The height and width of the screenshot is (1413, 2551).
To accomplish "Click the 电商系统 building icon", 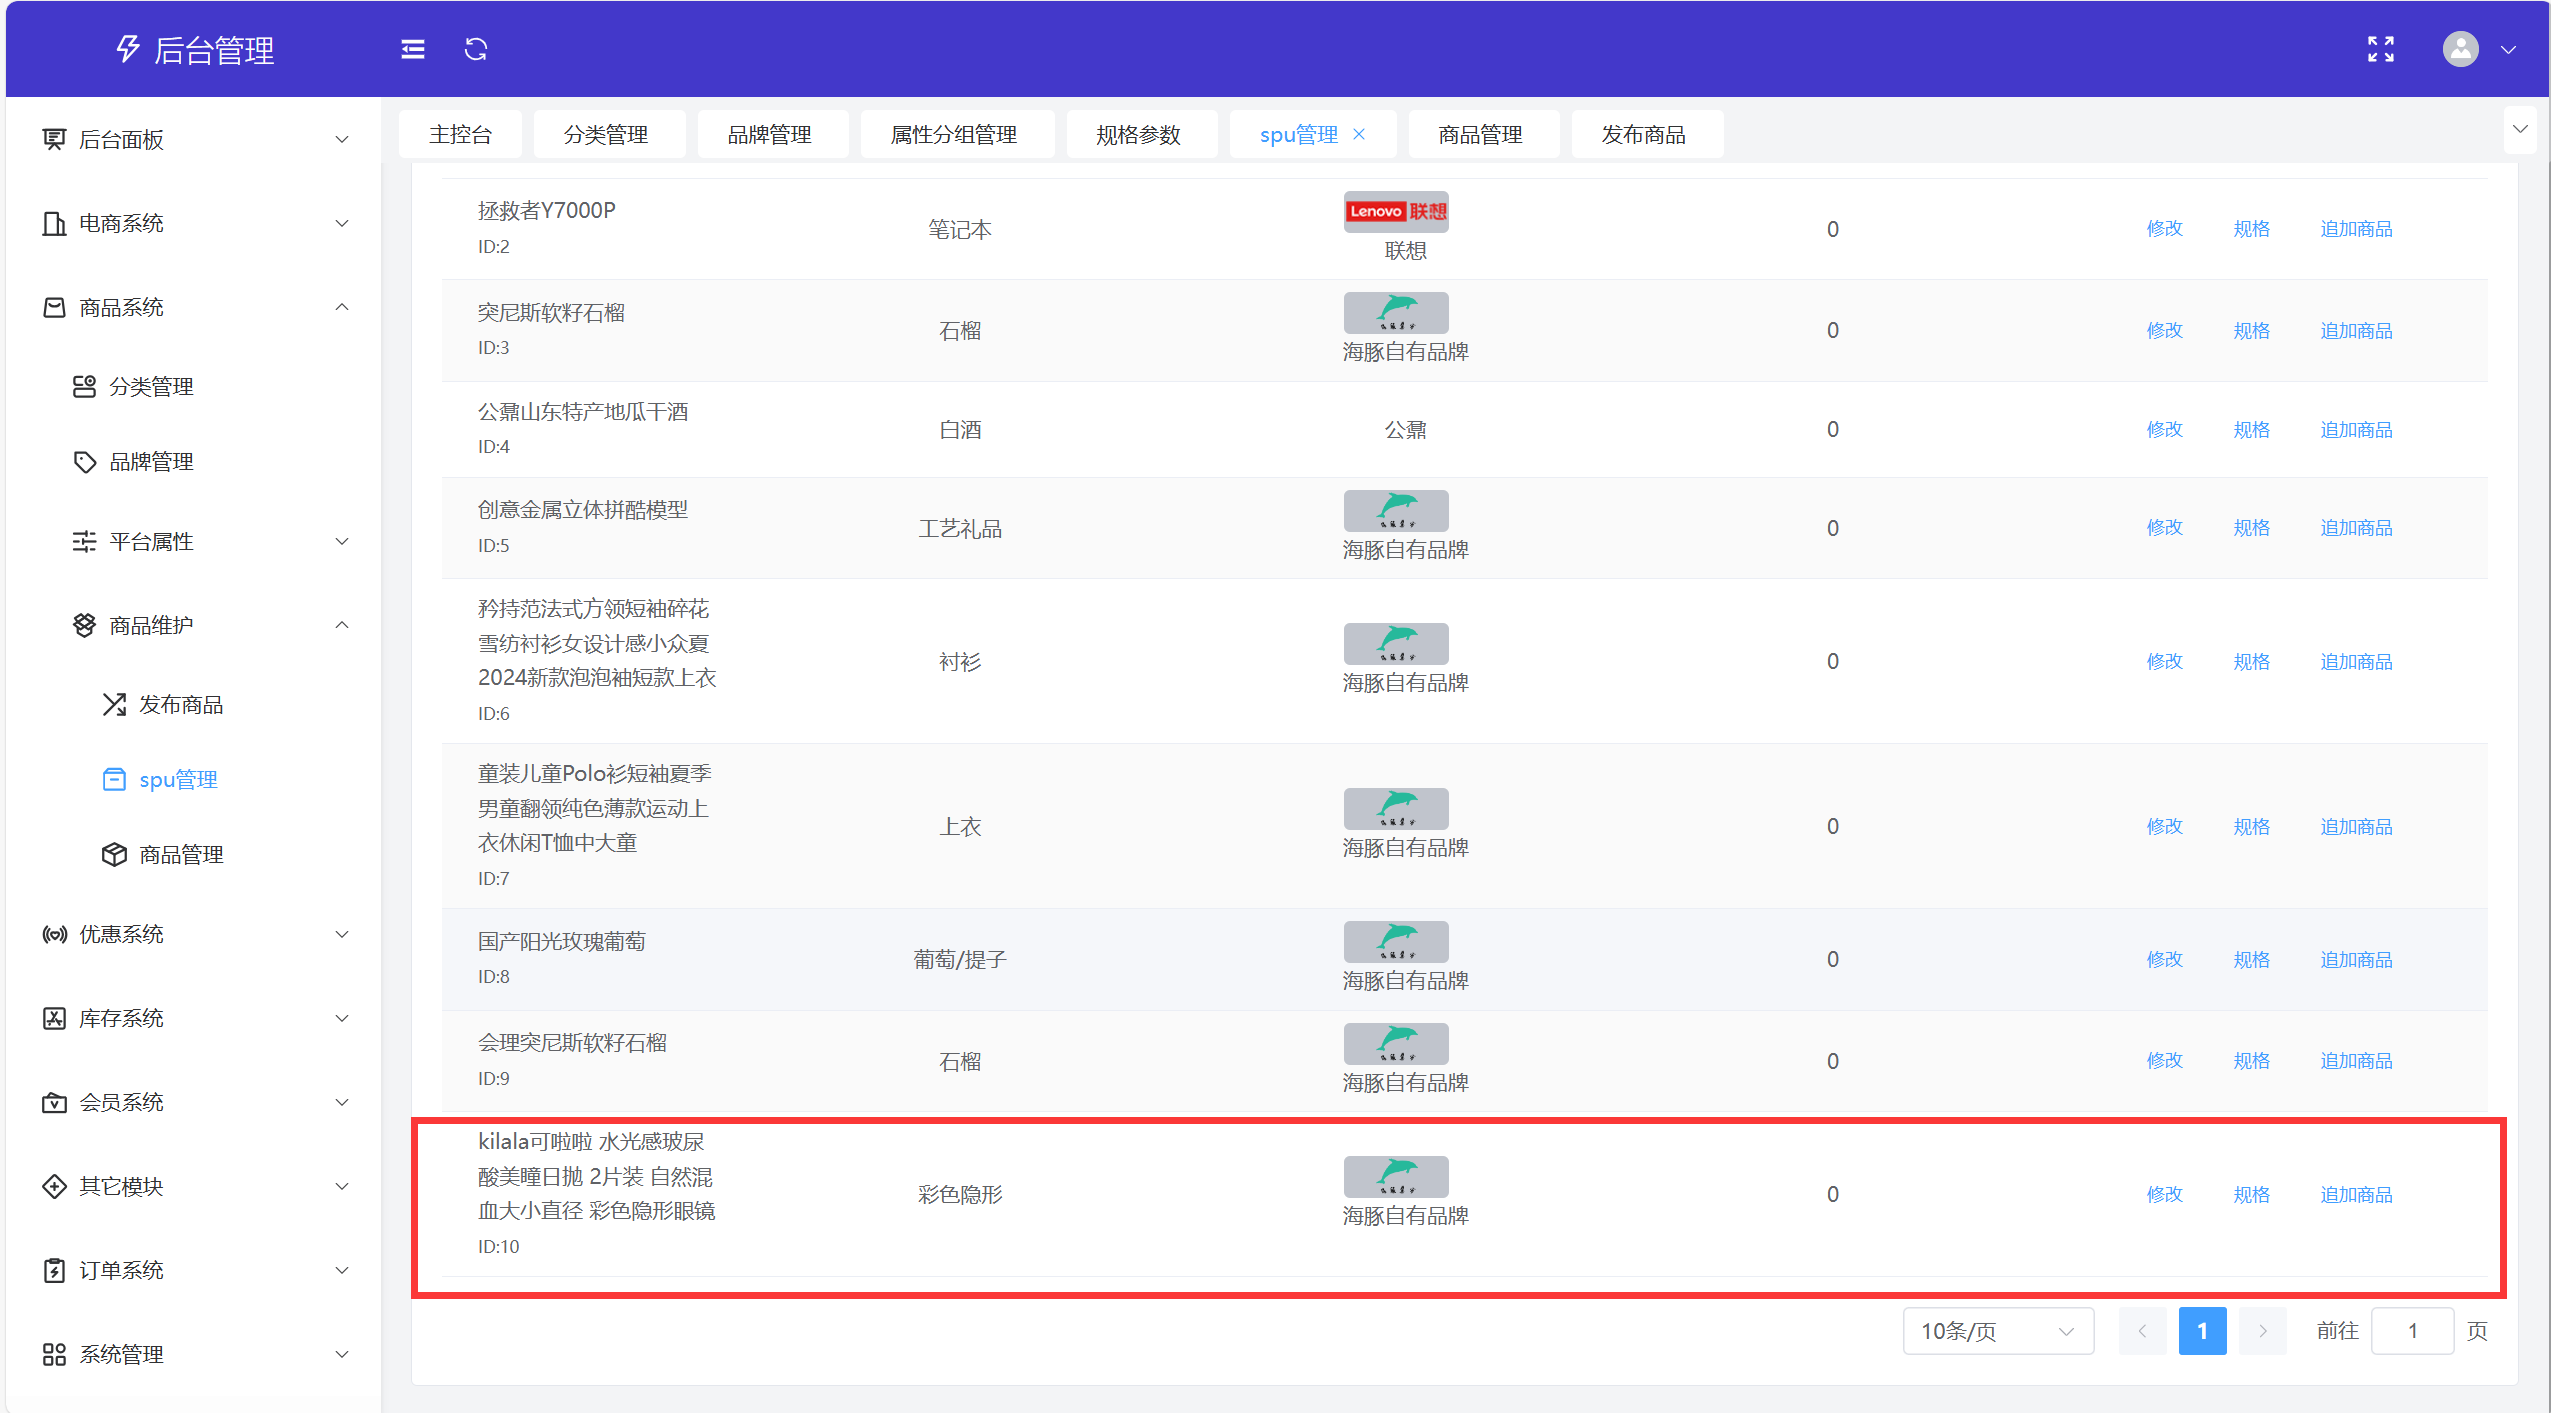I will click(54, 223).
